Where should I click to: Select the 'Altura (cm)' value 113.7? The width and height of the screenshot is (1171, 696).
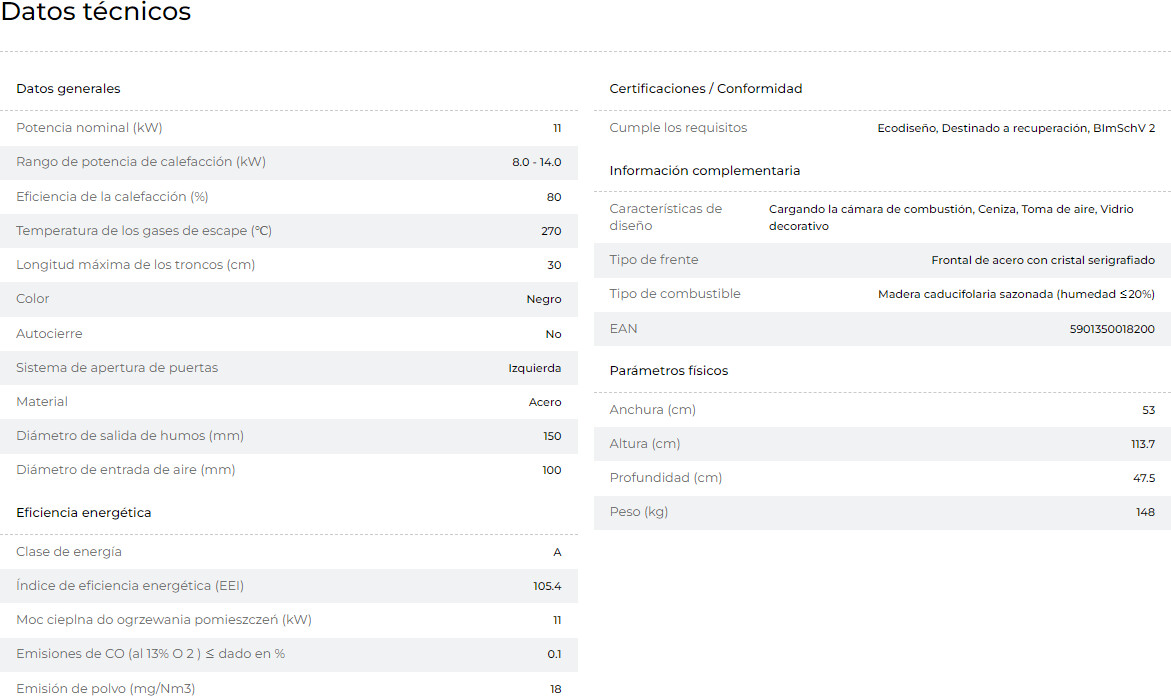tap(1142, 444)
